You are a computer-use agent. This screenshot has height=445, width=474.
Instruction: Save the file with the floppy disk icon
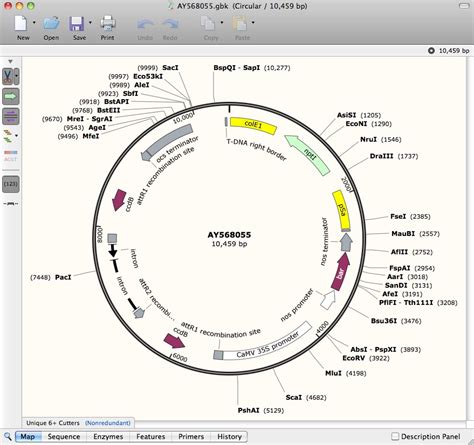[x=77, y=24]
